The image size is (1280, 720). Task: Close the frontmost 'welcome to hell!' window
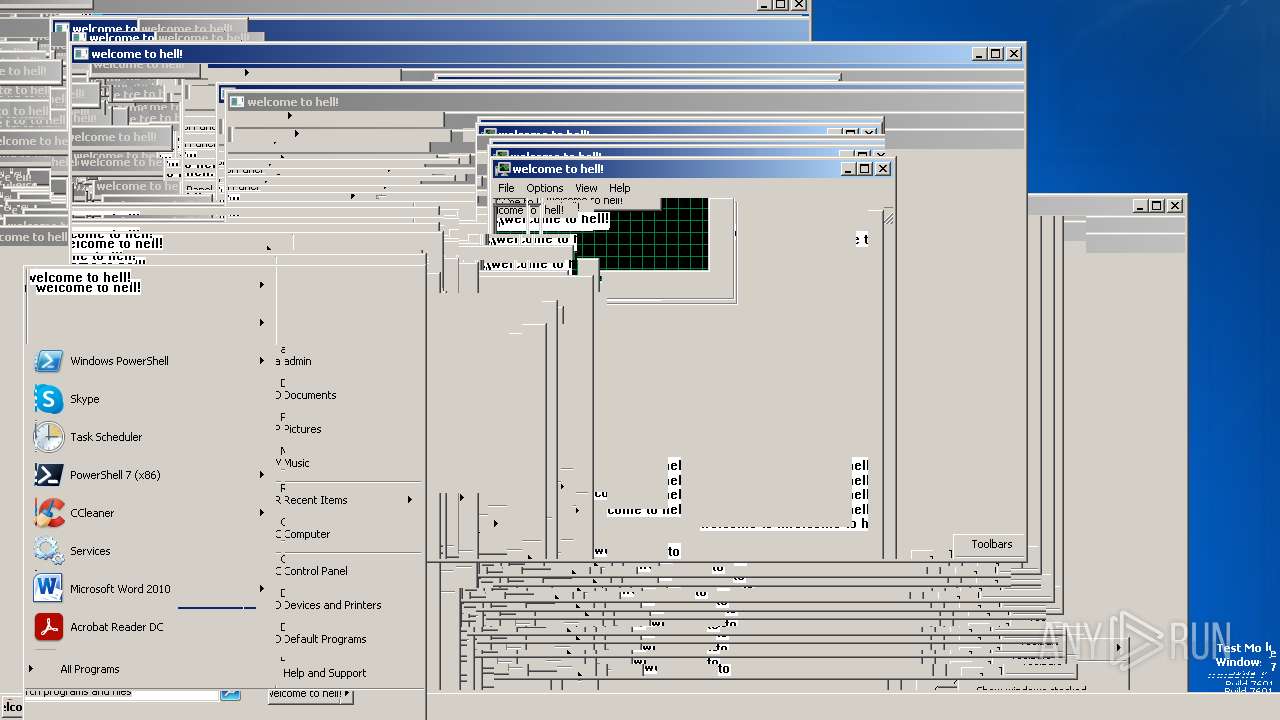(x=883, y=169)
